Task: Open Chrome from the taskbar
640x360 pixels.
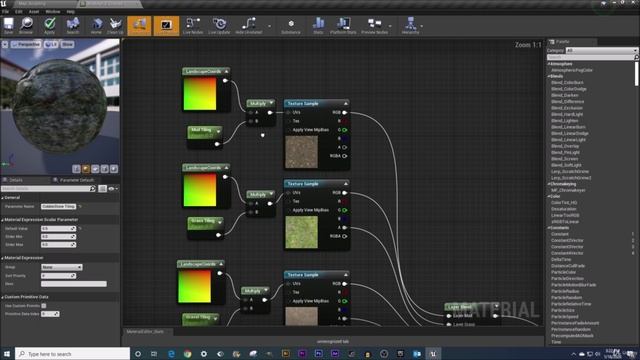Action: [x=187, y=353]
